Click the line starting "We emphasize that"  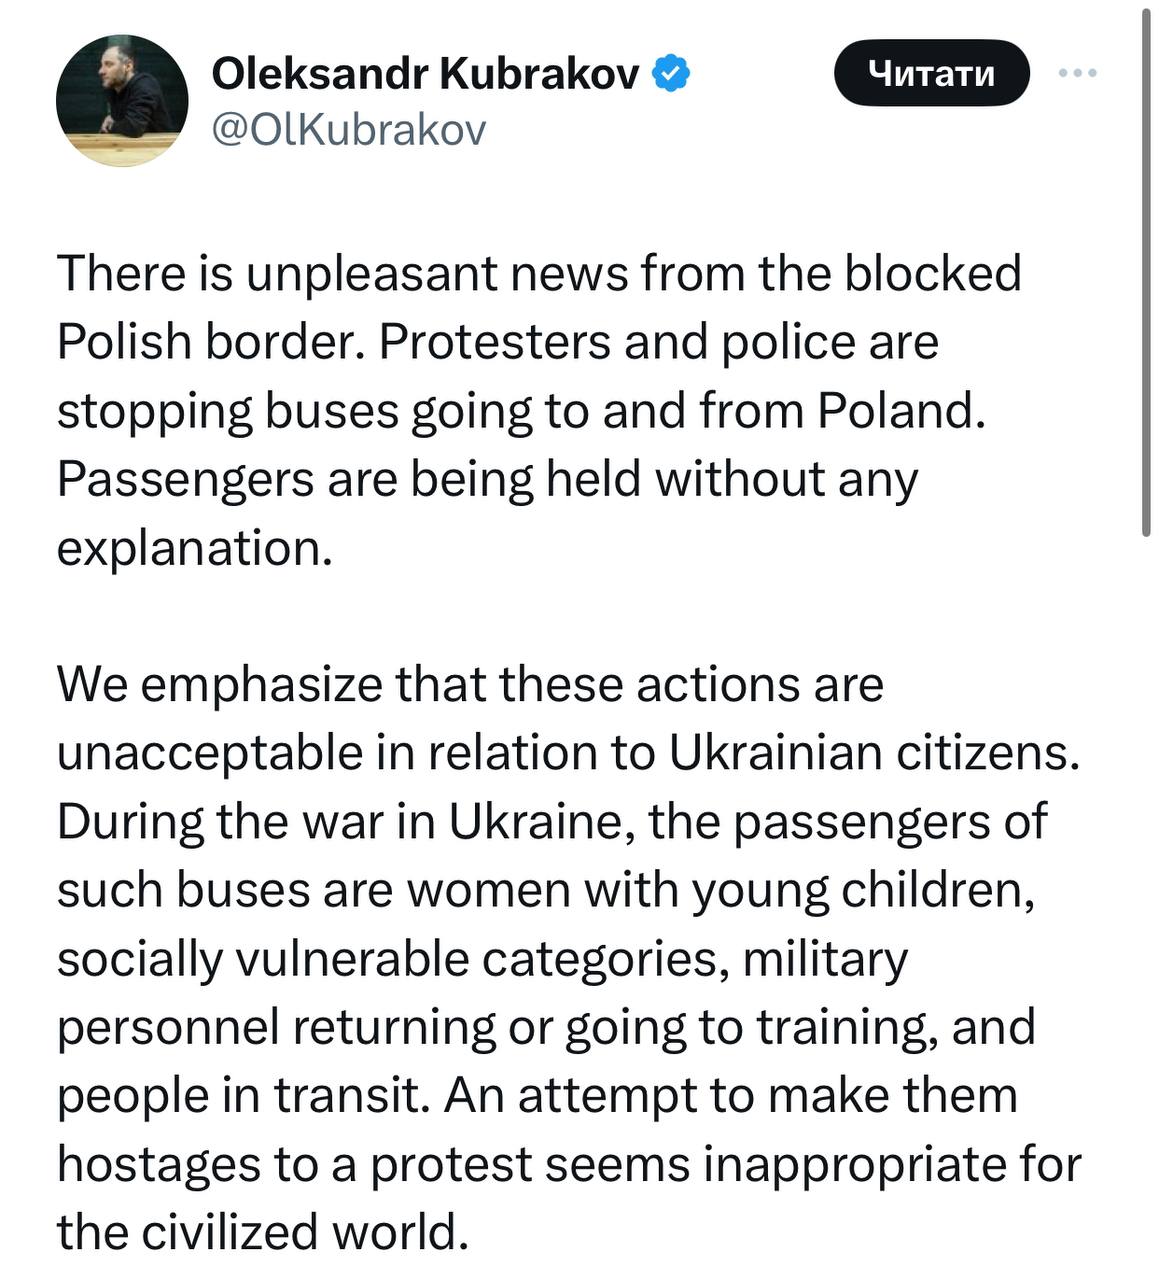(x=470, y=685)
